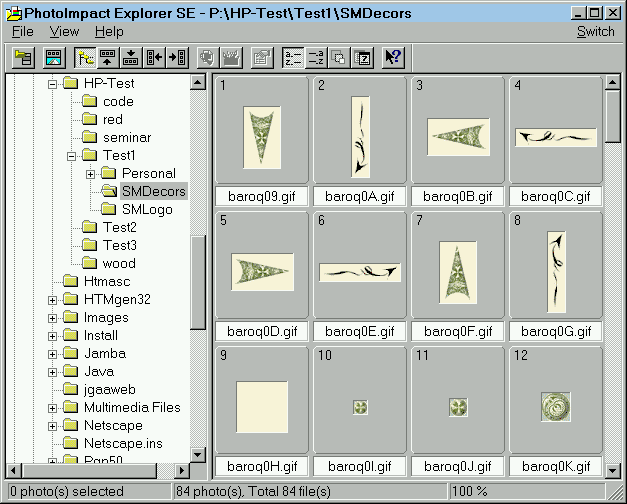Click the grayed-out properties sheet icon
This screenshot has width=627, height=504.
click(x=262, y=58)
